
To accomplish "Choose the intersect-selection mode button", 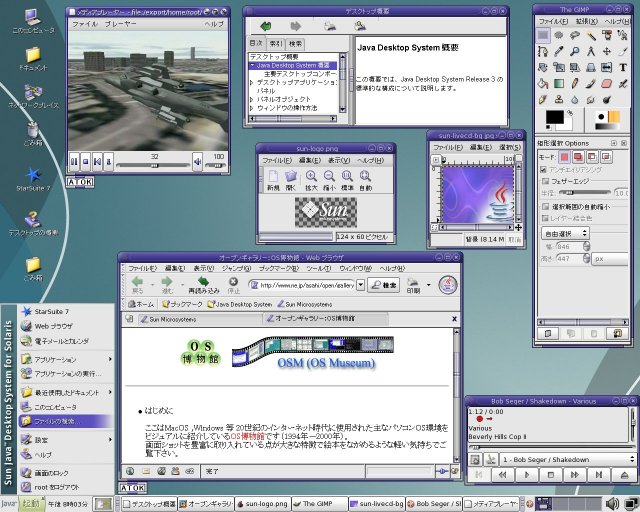I will click(x=606, y=157).
